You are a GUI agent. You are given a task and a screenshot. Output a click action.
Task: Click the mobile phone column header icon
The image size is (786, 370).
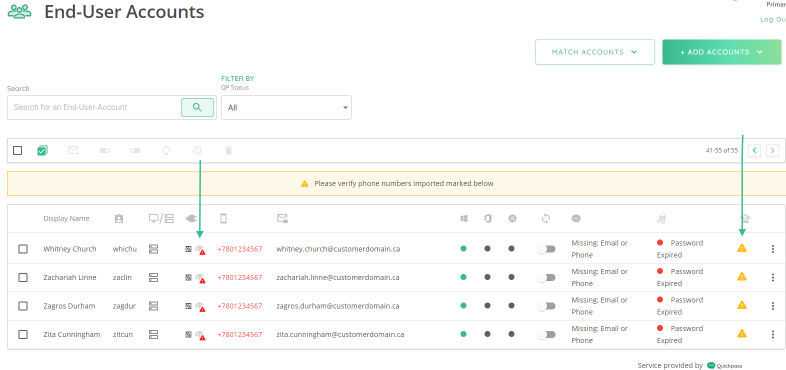click(224, 219)
